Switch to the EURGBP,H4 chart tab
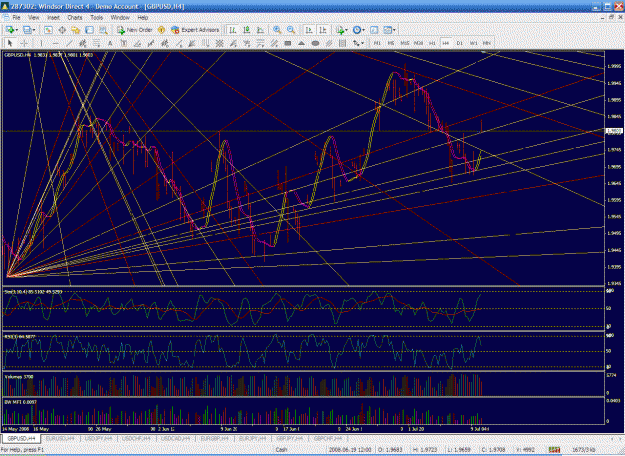 click(214, 438)
